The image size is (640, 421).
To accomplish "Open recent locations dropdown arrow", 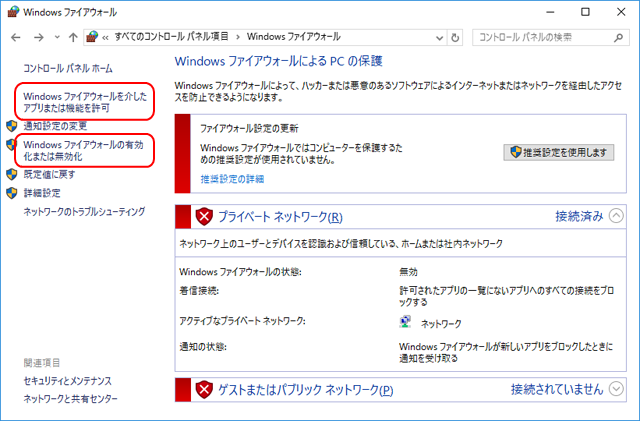I will [x=57, y=38].
